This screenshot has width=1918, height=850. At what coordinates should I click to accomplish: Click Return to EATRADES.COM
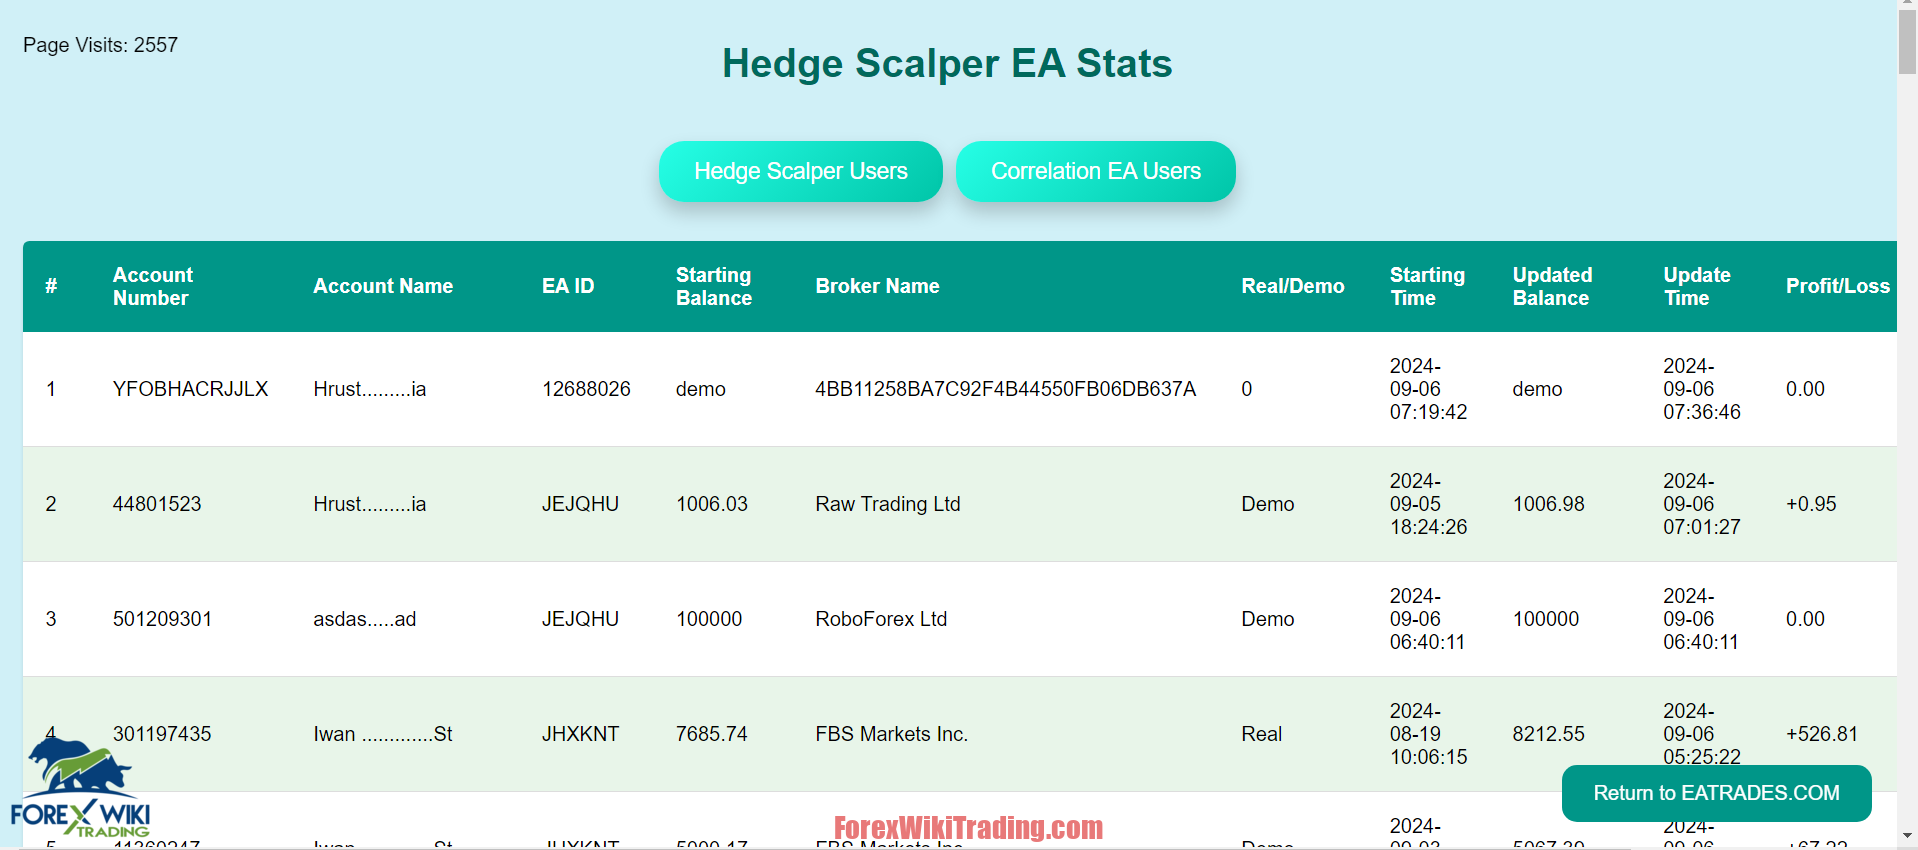(1714, 793)
